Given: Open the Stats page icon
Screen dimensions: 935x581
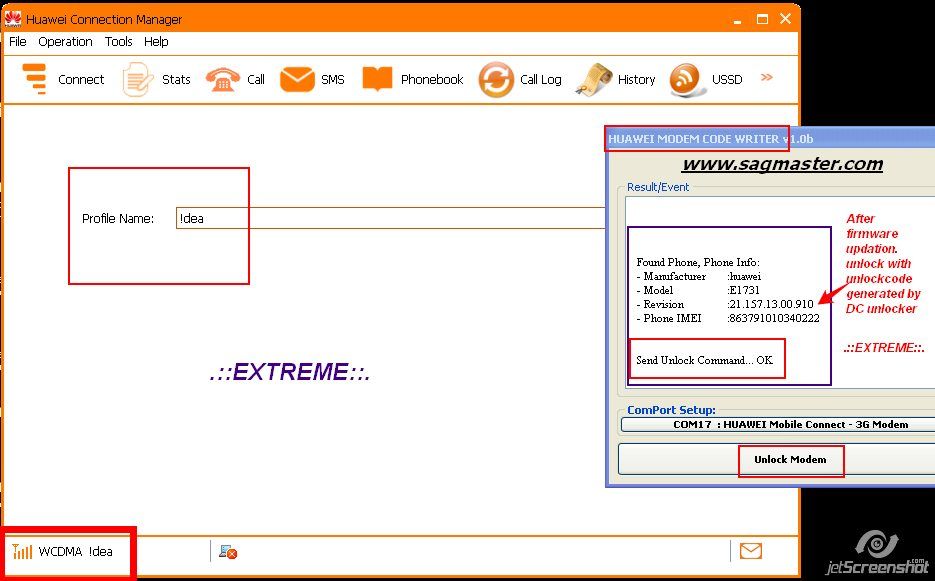Looking at the screenshot, I should (137, 79).
